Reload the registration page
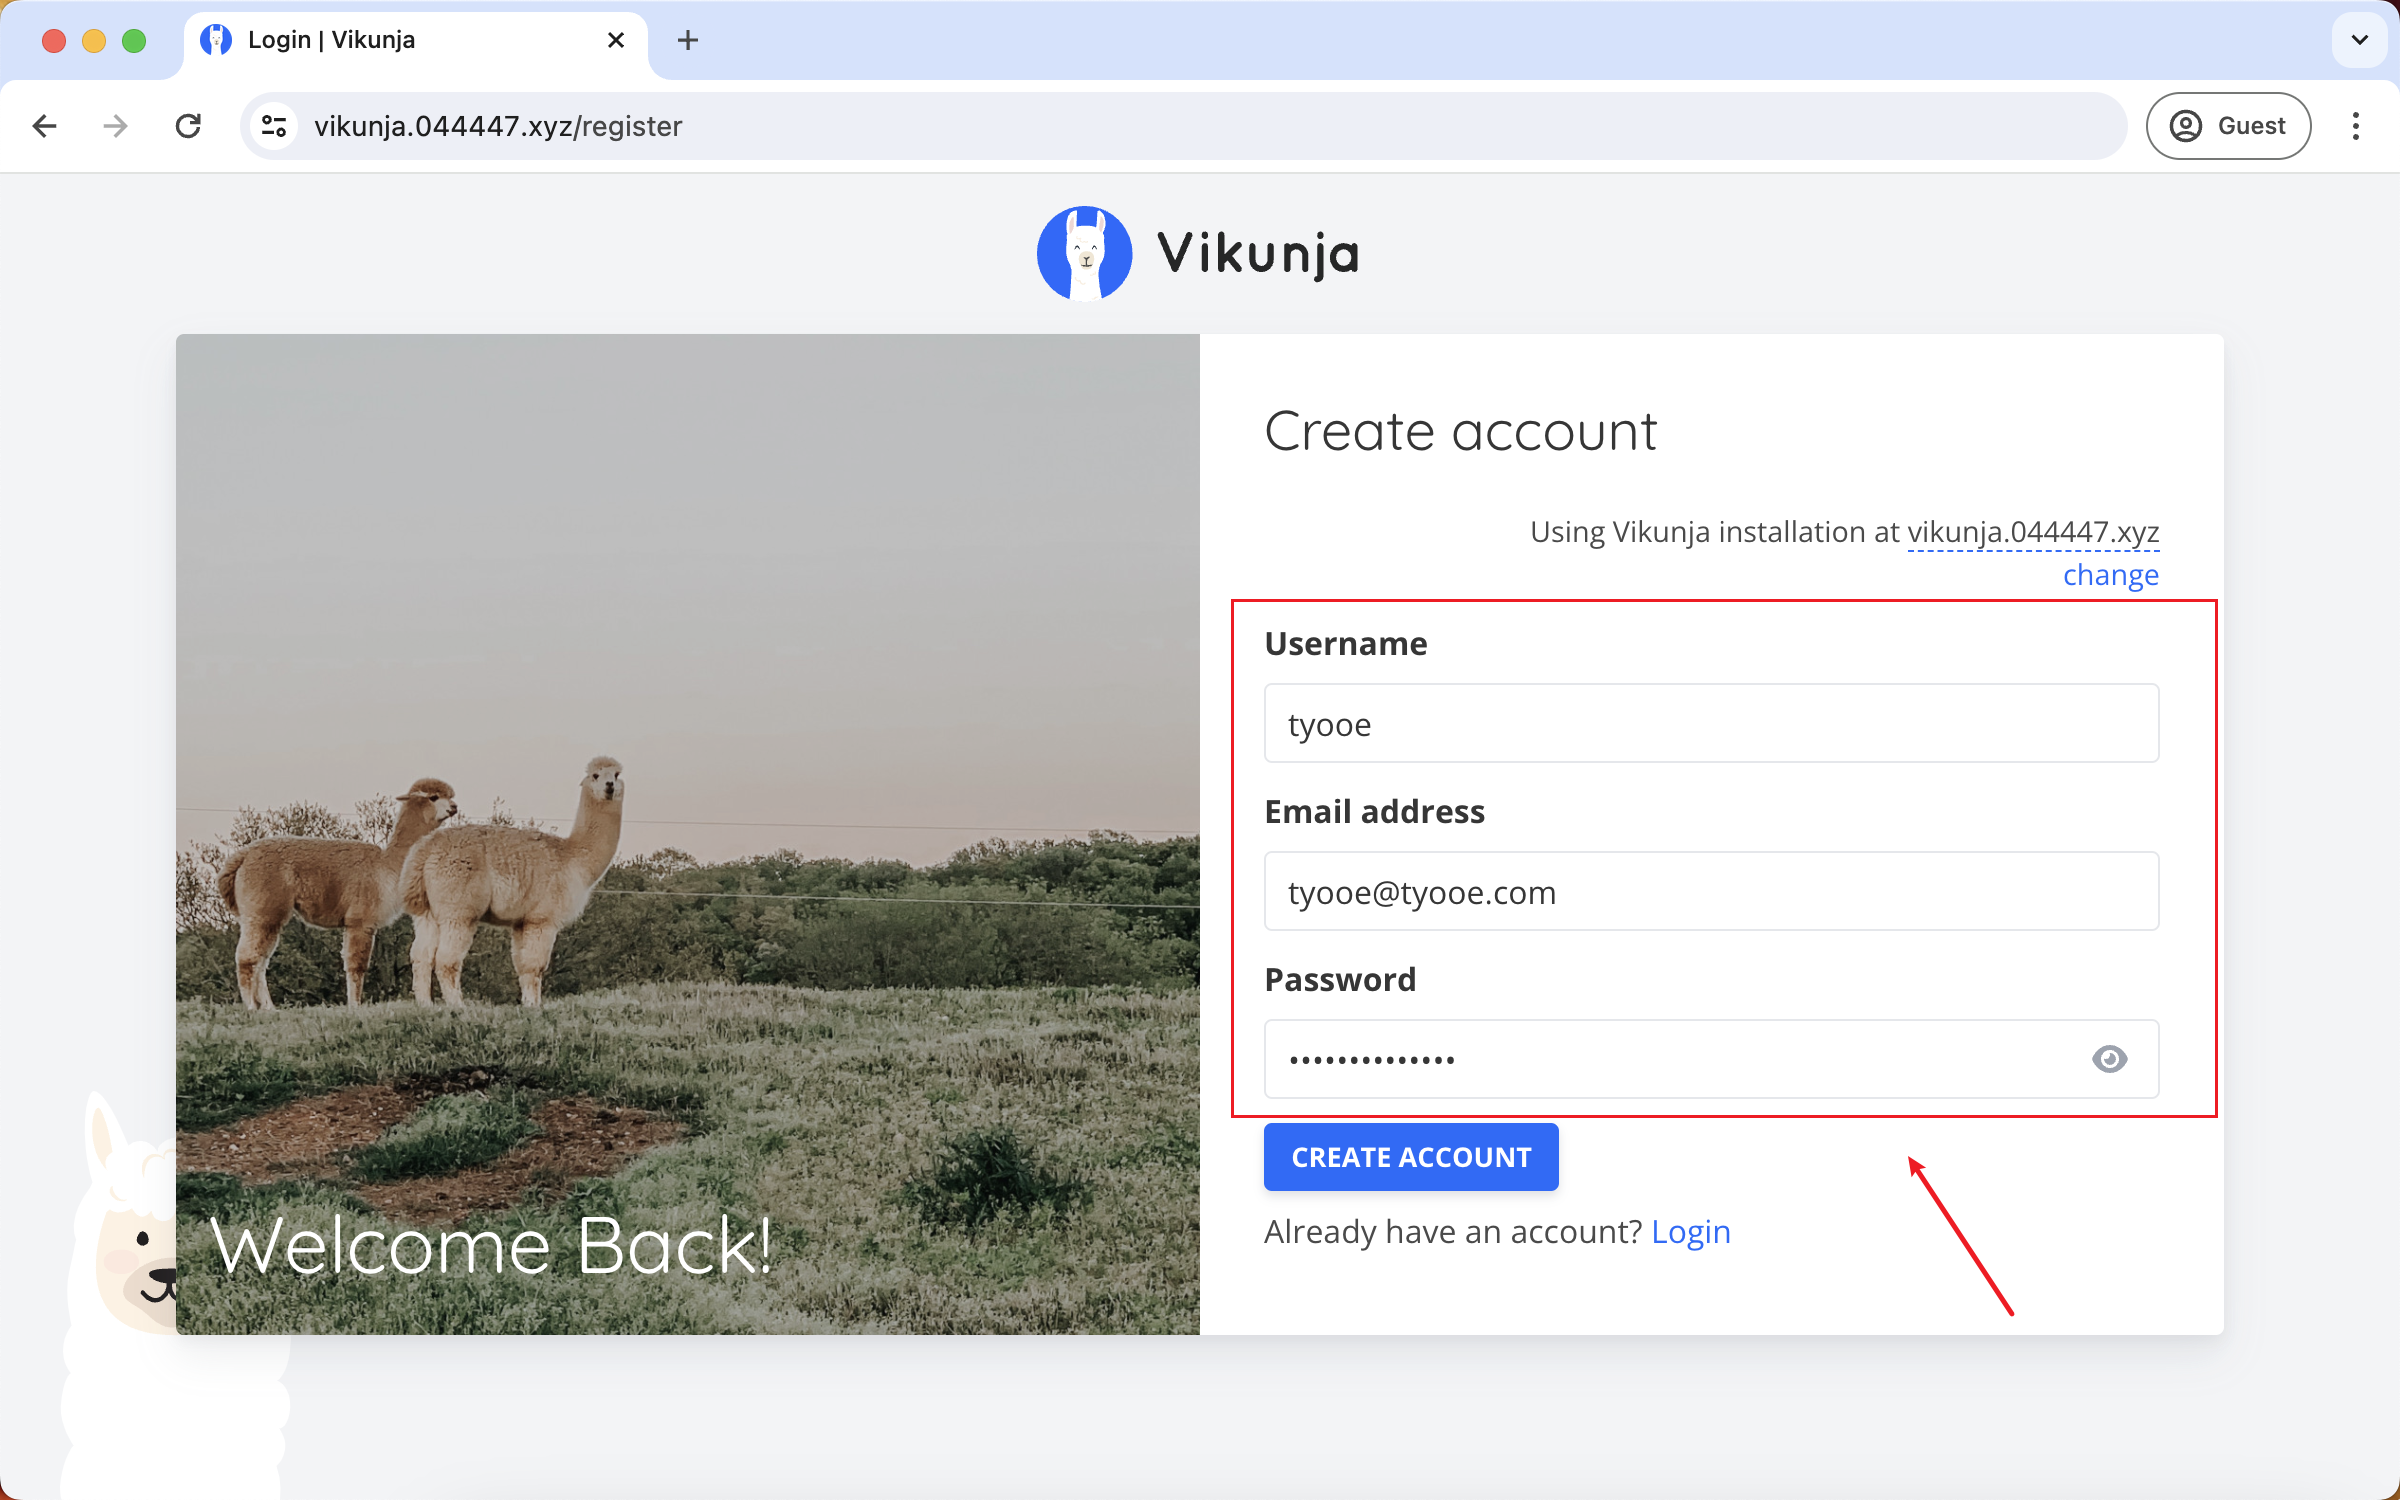Screen dimensions: 2400x1500 [x=188, y=126]
